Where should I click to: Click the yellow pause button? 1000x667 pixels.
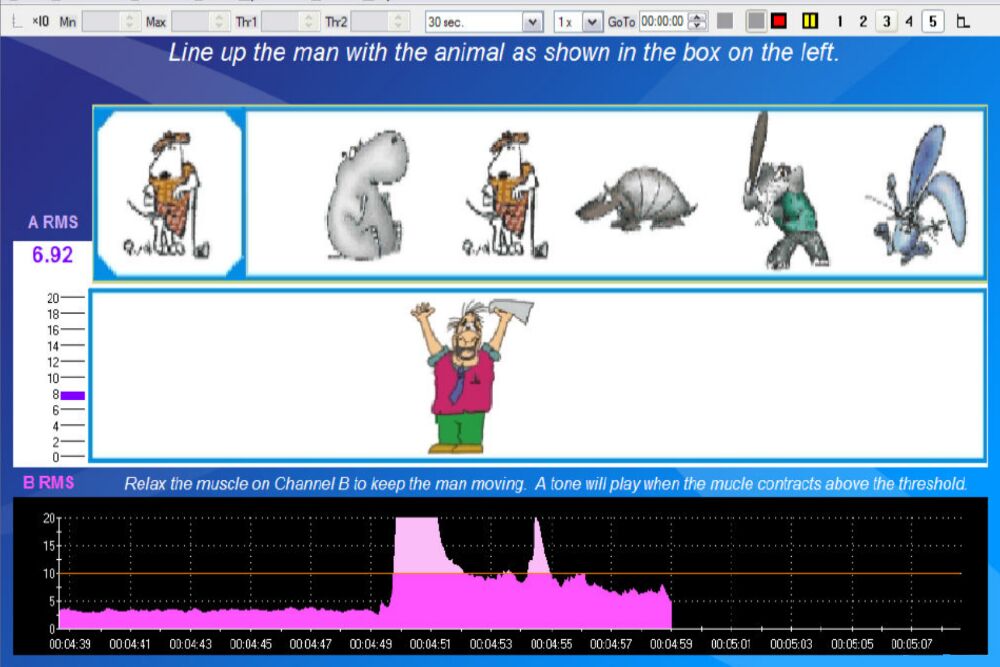(x=810, y=21)
